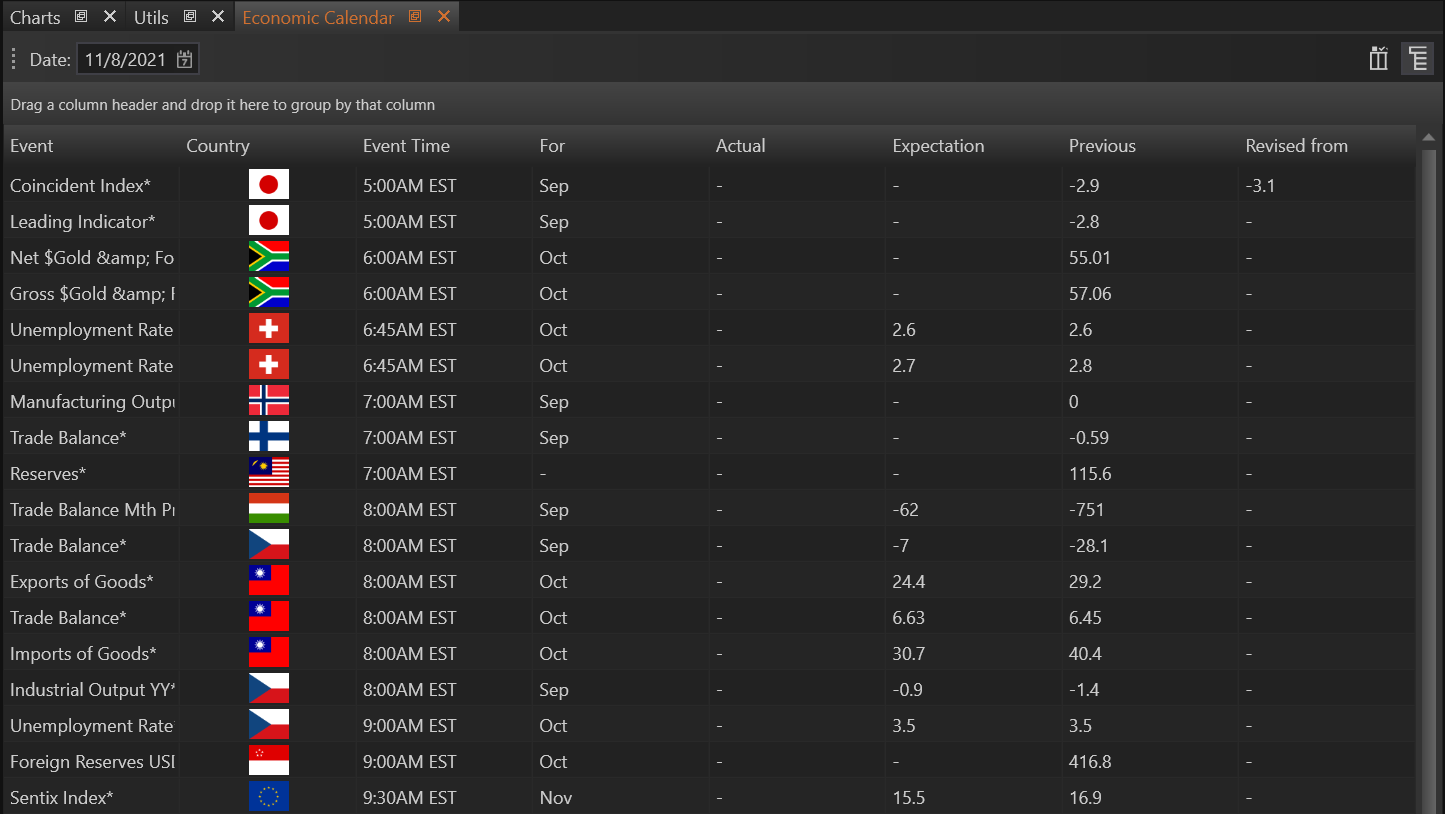This screenshot has height=814, width=1445.
Task: Sort by the Event Time column header
Action: coord(406,146)
